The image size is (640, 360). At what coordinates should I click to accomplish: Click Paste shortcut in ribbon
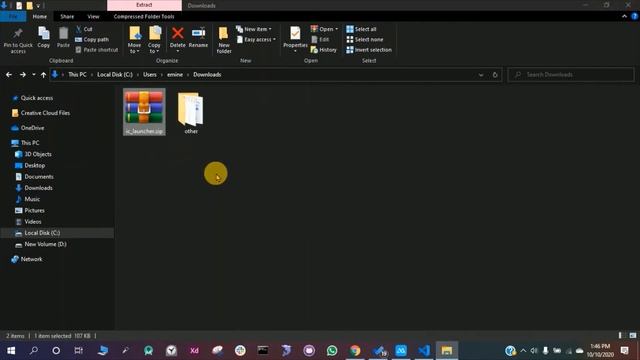[97, 50]
